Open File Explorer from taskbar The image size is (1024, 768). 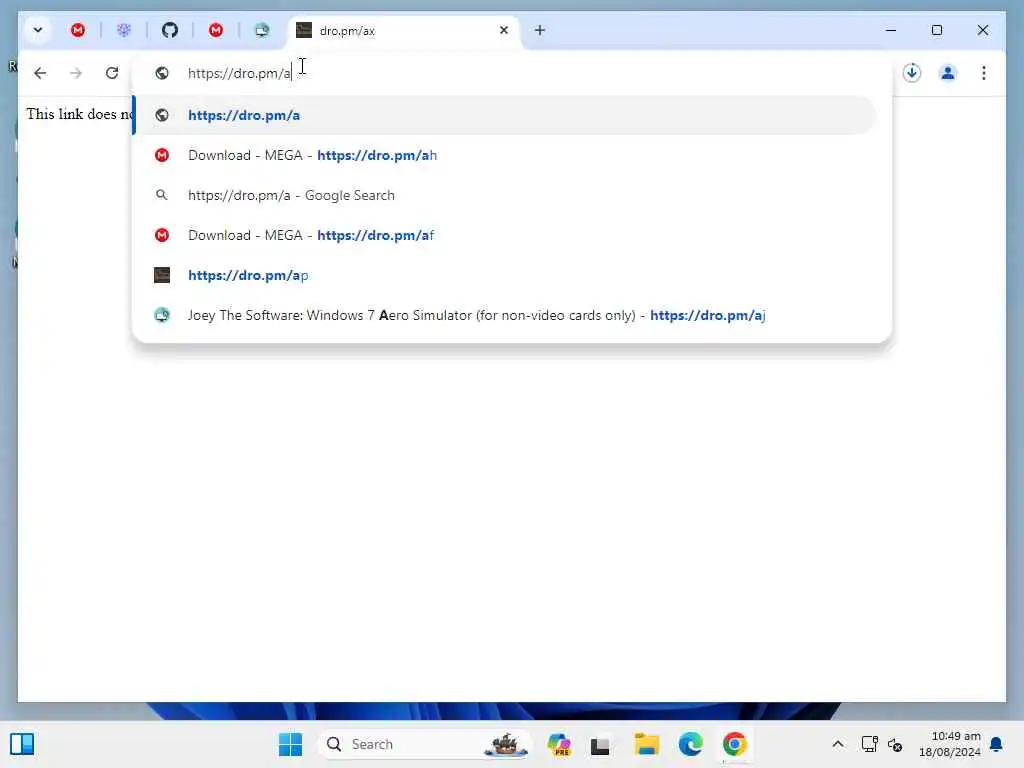point(646,744)
